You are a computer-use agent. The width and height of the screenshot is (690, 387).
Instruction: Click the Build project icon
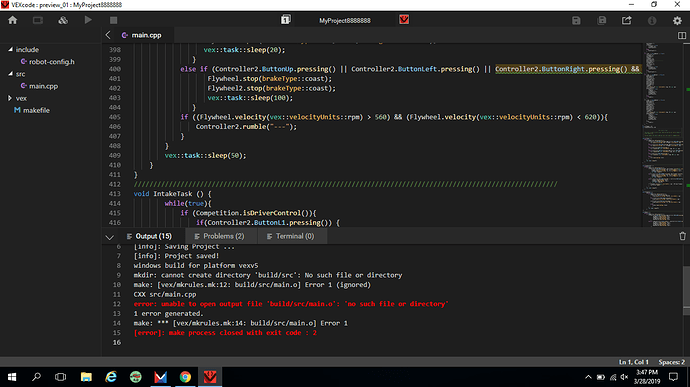63,20
